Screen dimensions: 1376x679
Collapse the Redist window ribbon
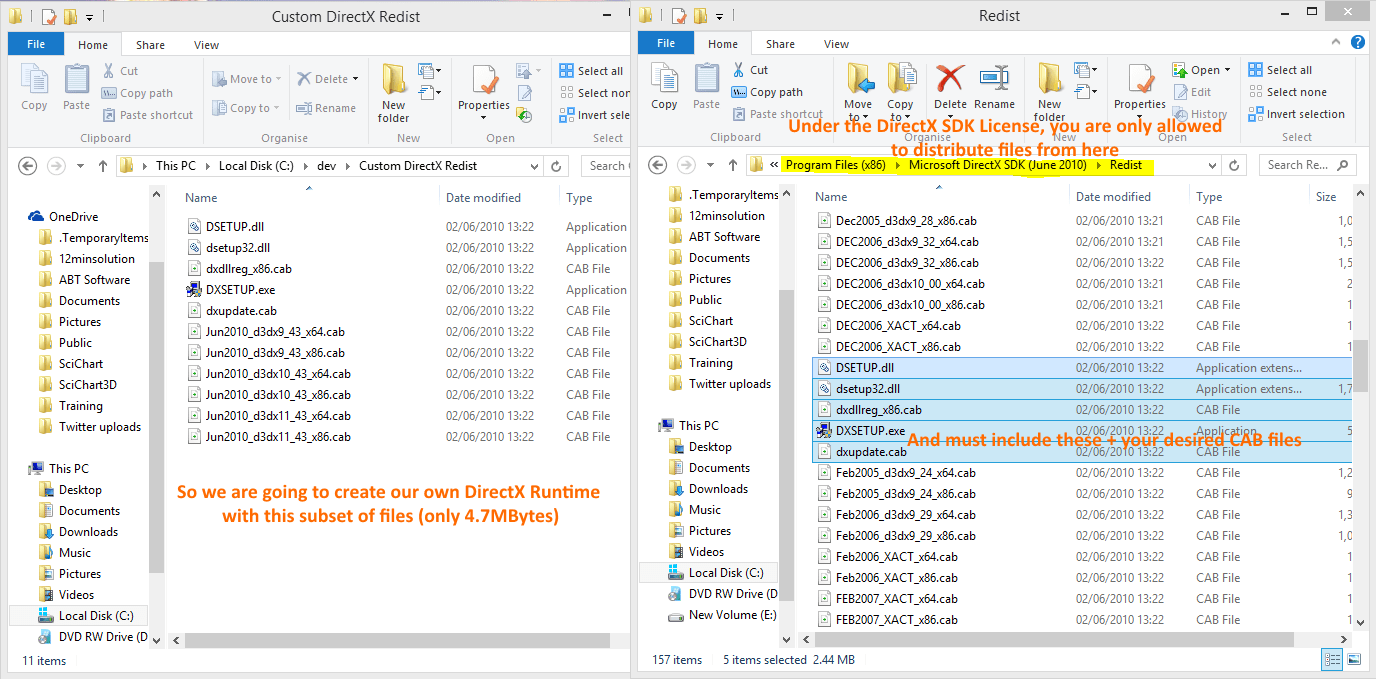tap(1338, 42)
